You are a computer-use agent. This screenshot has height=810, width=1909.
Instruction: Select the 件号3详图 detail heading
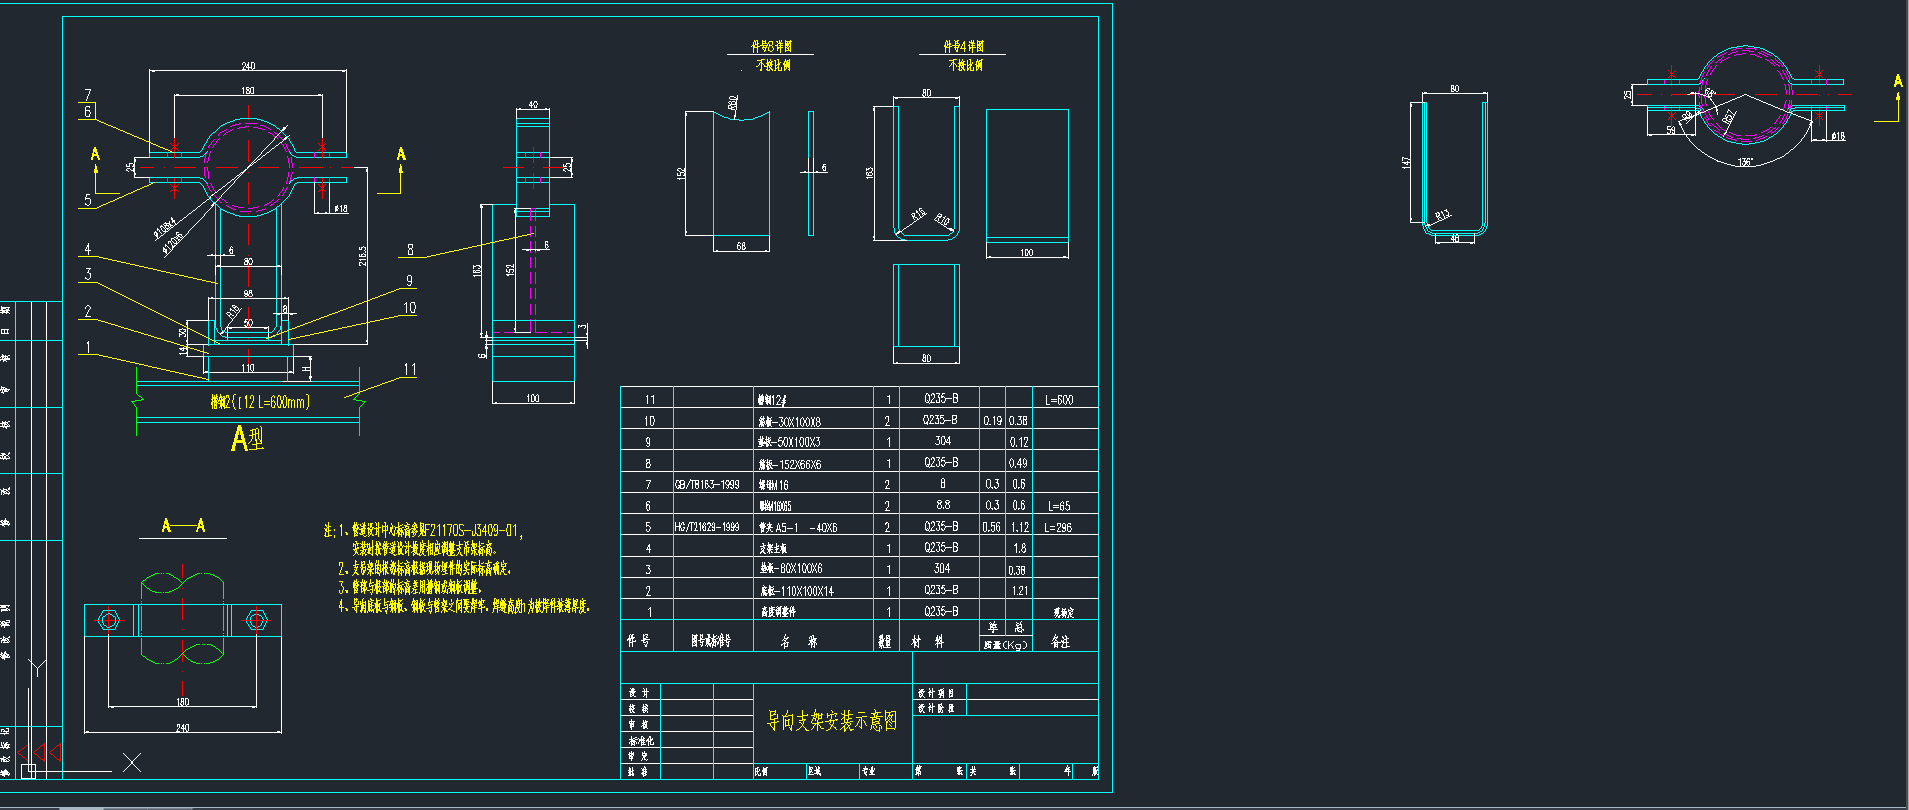(x=771, y=46)
